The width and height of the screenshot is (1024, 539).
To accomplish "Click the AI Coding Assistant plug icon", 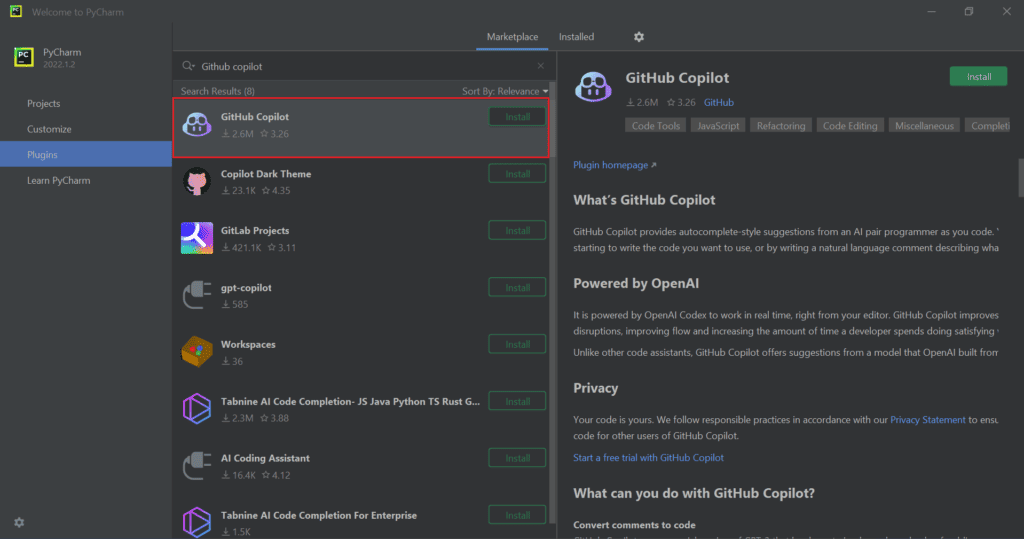I will [x=197, y=466].
